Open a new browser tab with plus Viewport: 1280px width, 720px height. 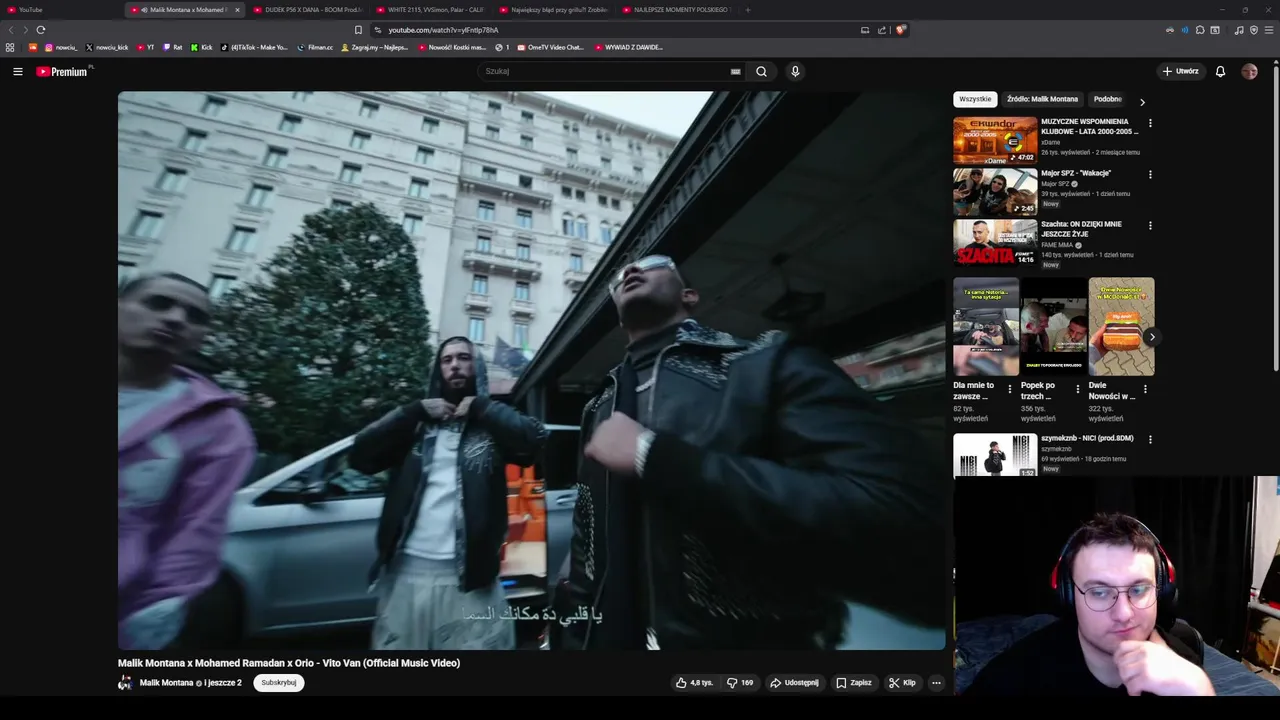pos(748,10)
